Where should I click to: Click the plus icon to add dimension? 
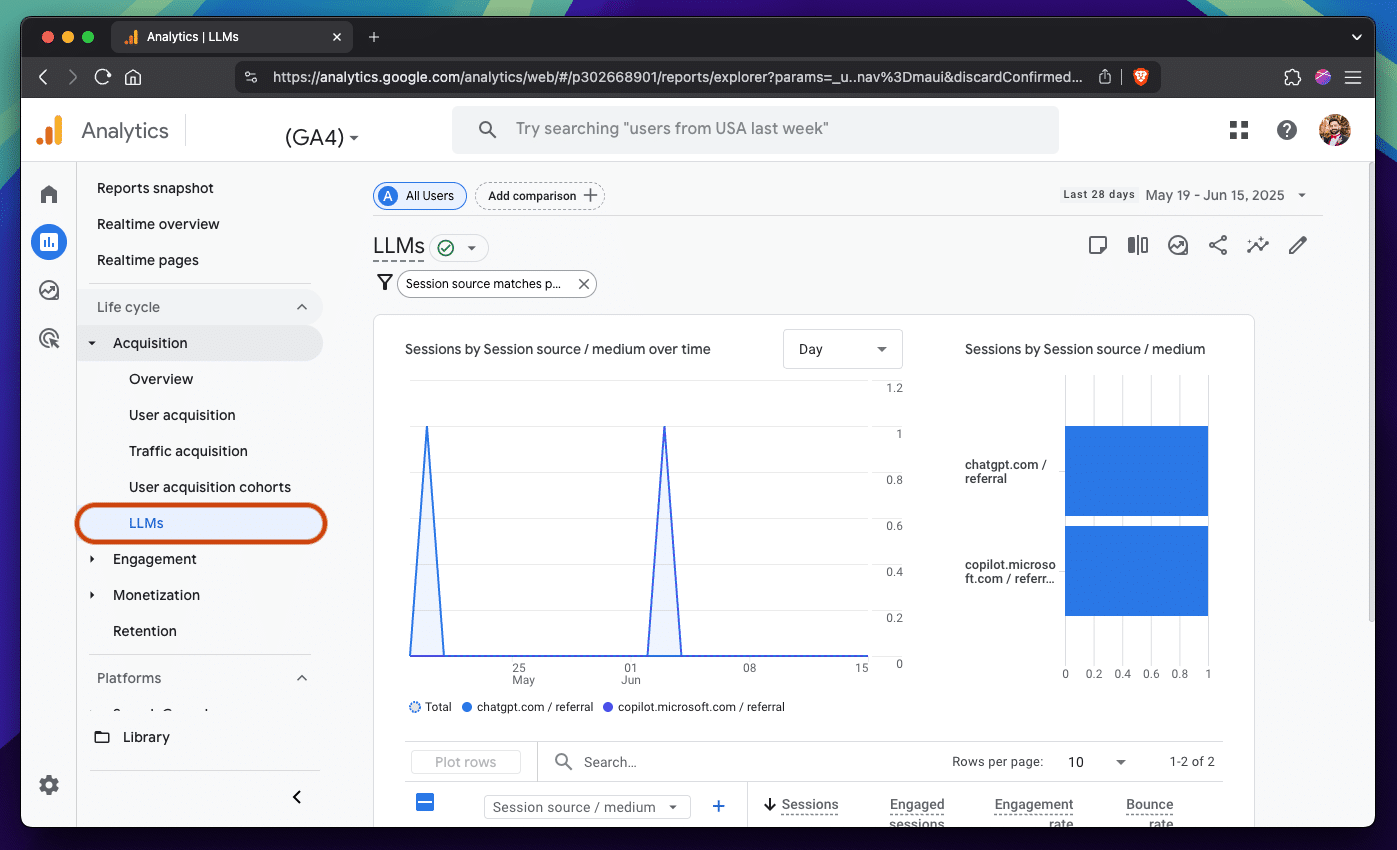coord(718,807)
